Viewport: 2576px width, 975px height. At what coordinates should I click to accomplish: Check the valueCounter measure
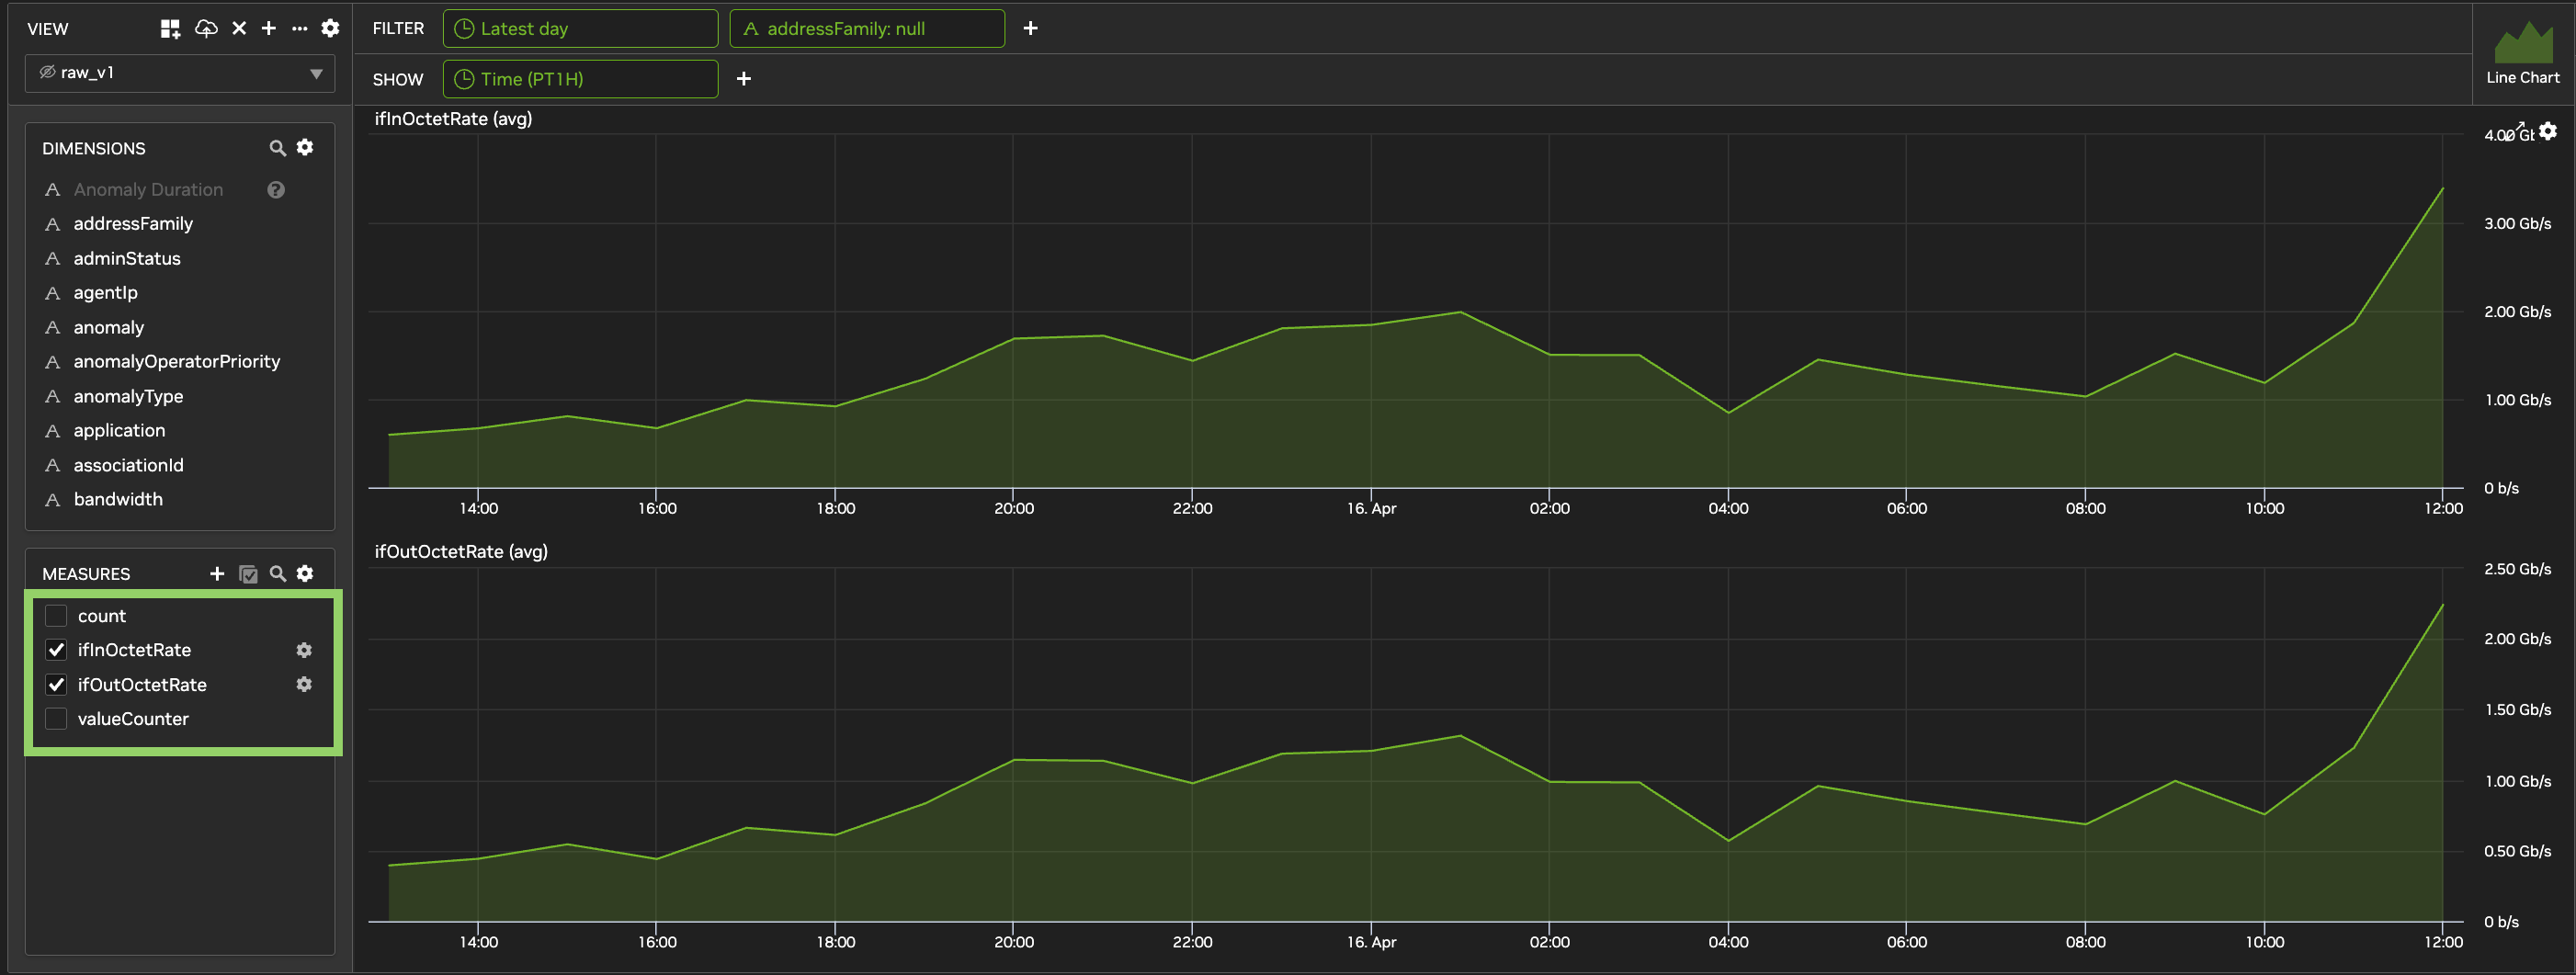point(57,719)
